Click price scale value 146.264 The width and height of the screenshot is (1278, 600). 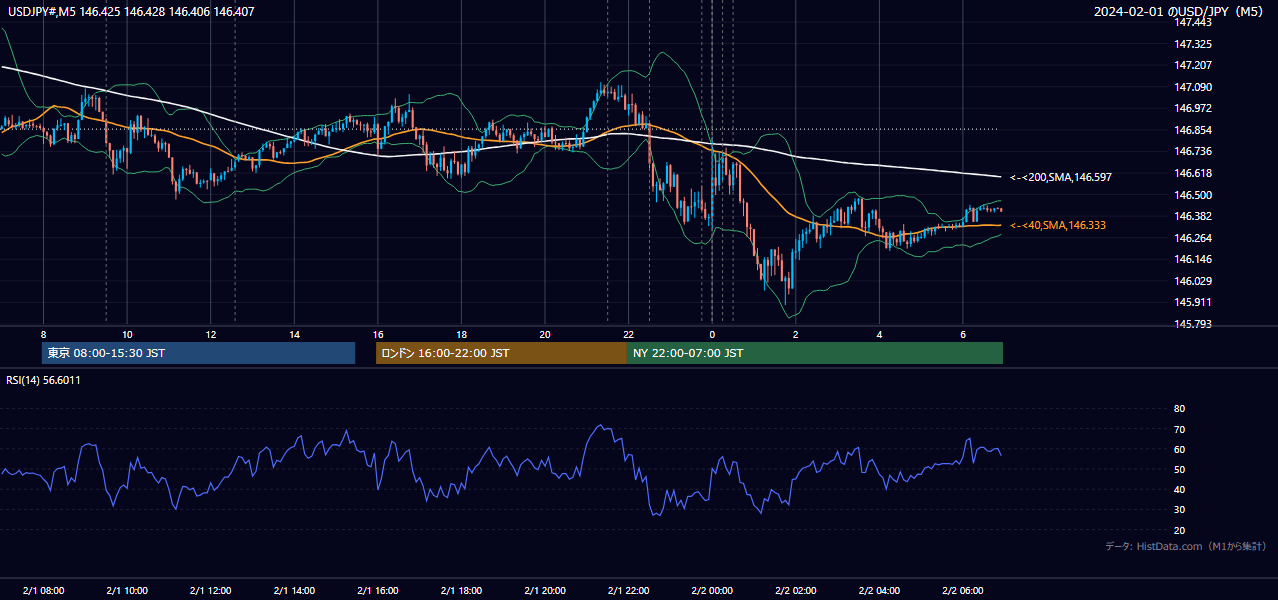coord(1193,239)
